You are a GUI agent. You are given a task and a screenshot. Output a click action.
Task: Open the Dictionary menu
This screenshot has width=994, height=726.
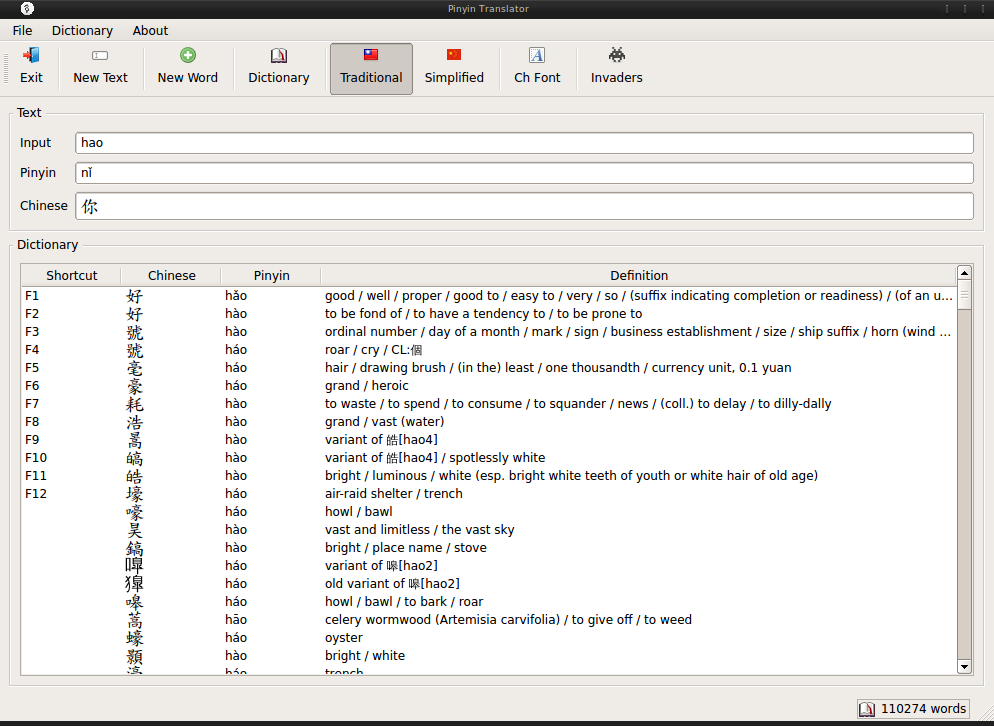82,30
